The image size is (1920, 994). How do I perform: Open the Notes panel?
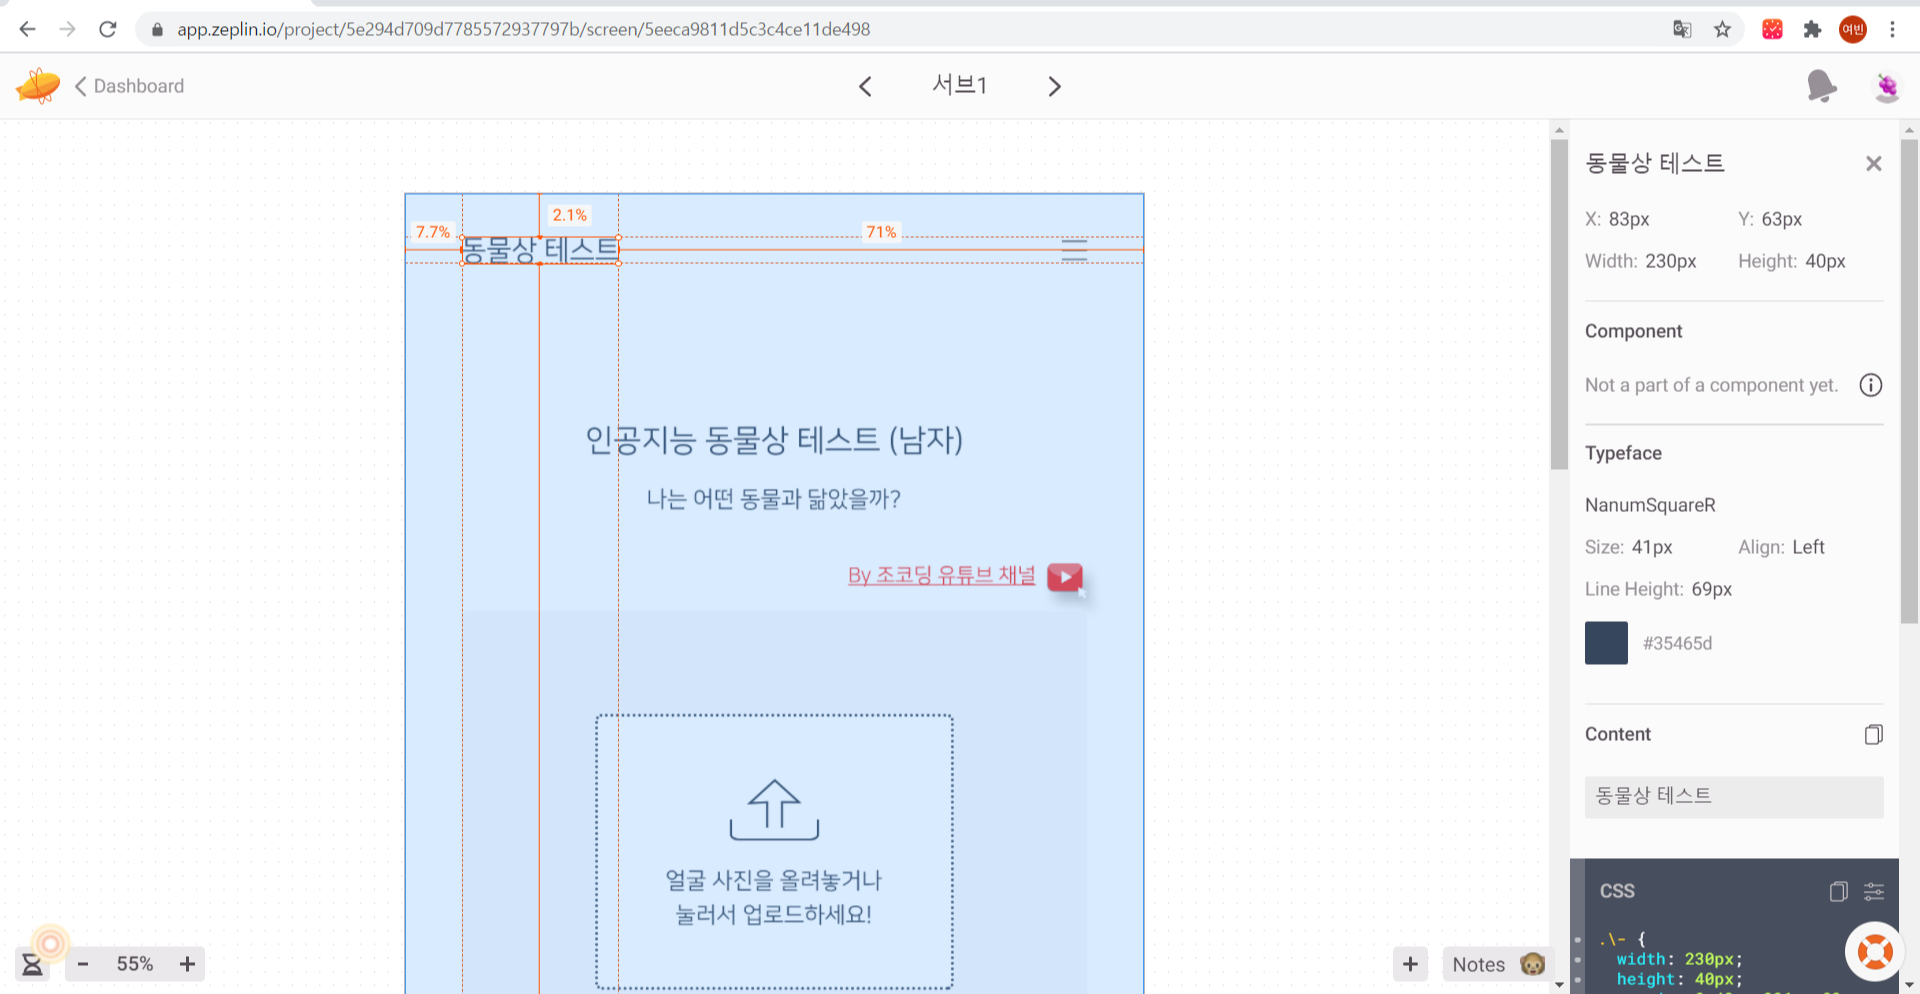tap(1498, 964)
